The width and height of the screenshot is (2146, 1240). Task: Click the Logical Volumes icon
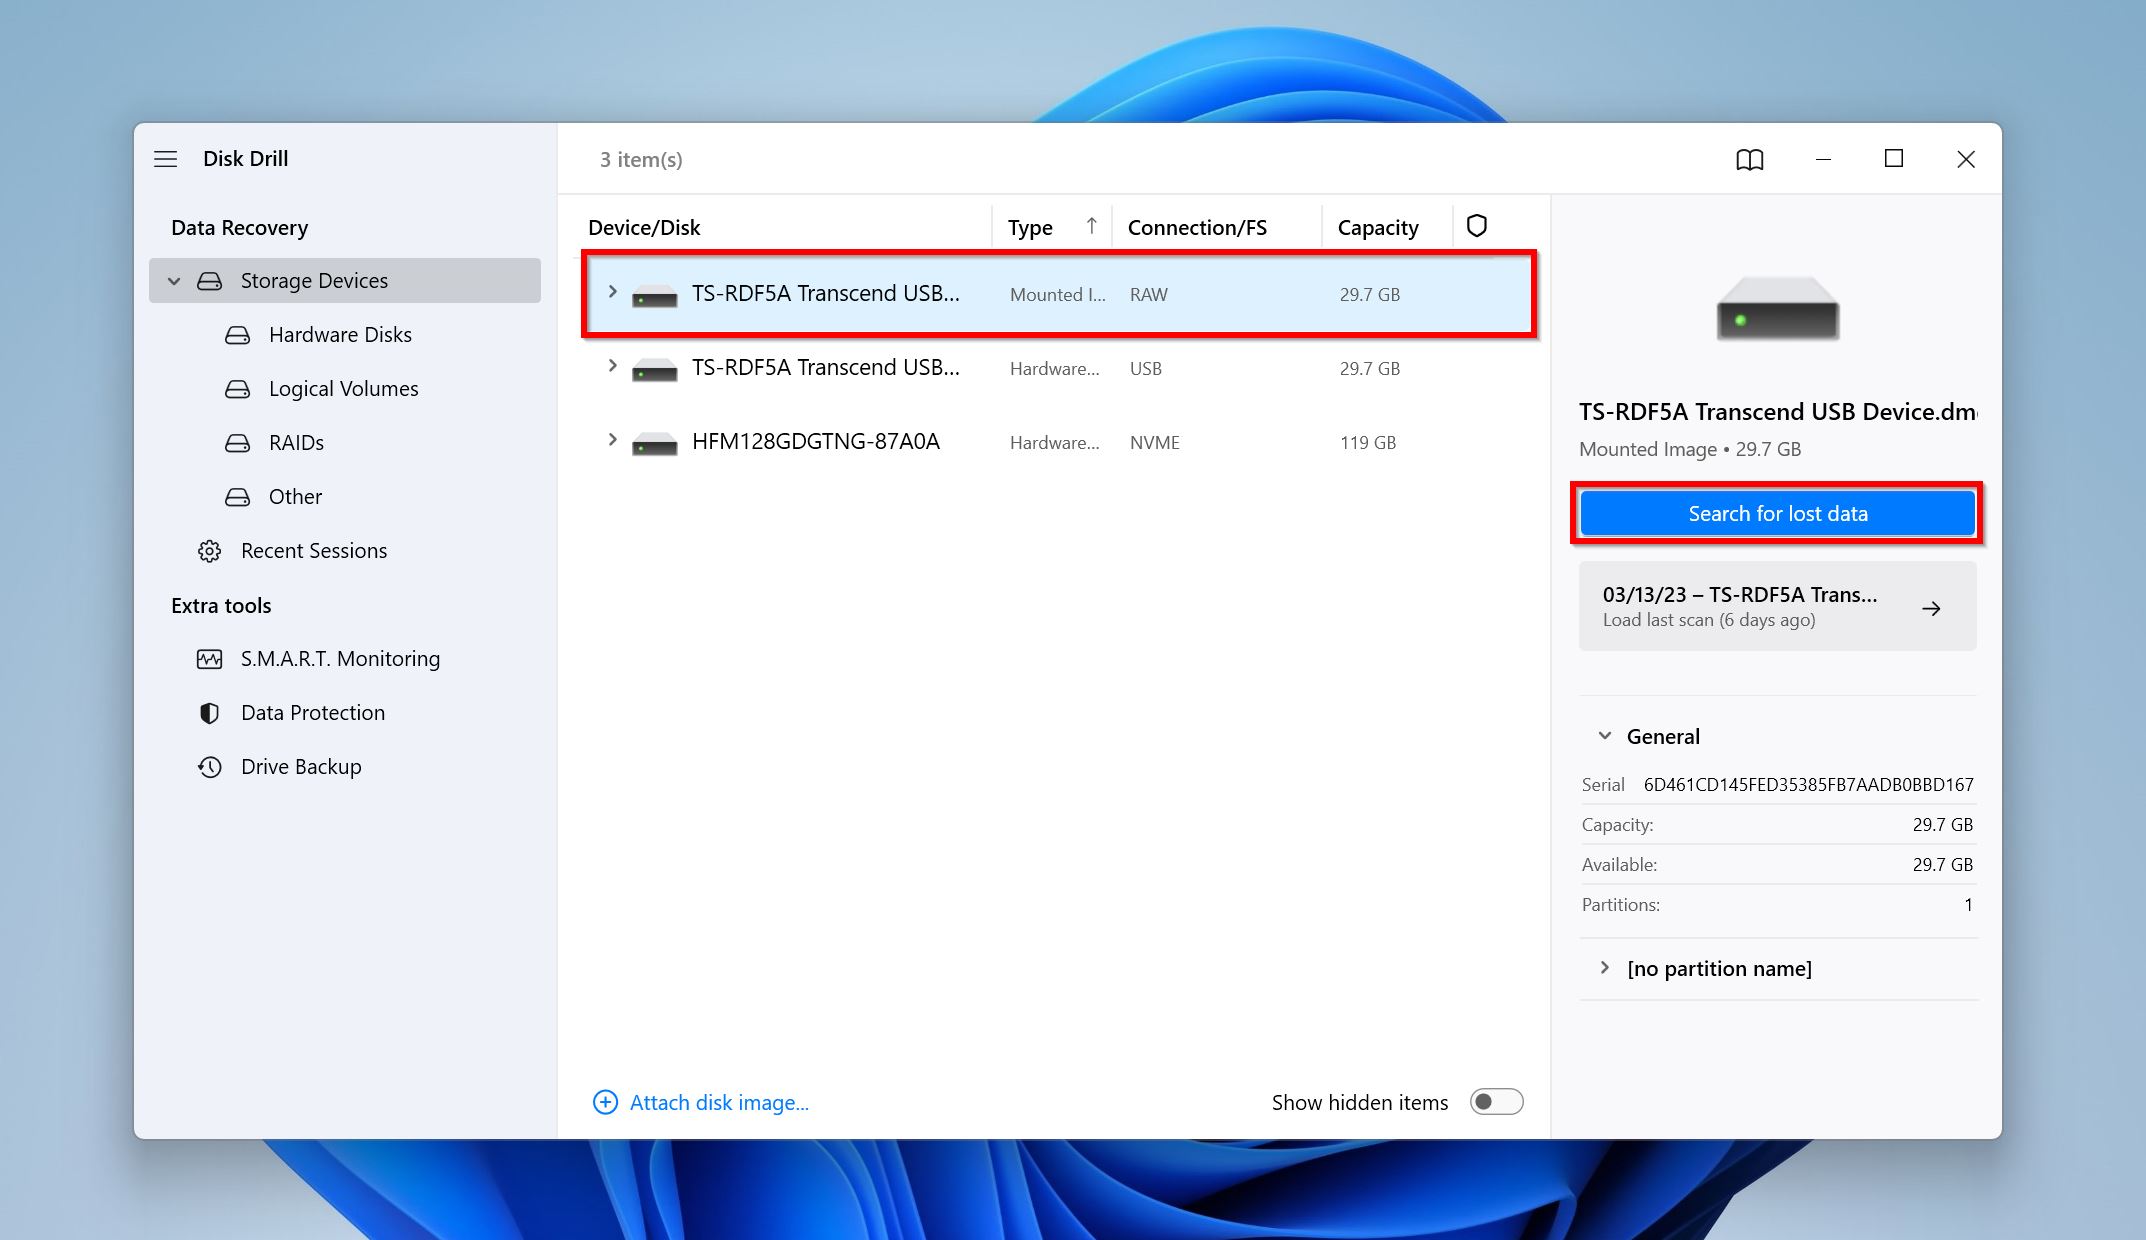235,388
